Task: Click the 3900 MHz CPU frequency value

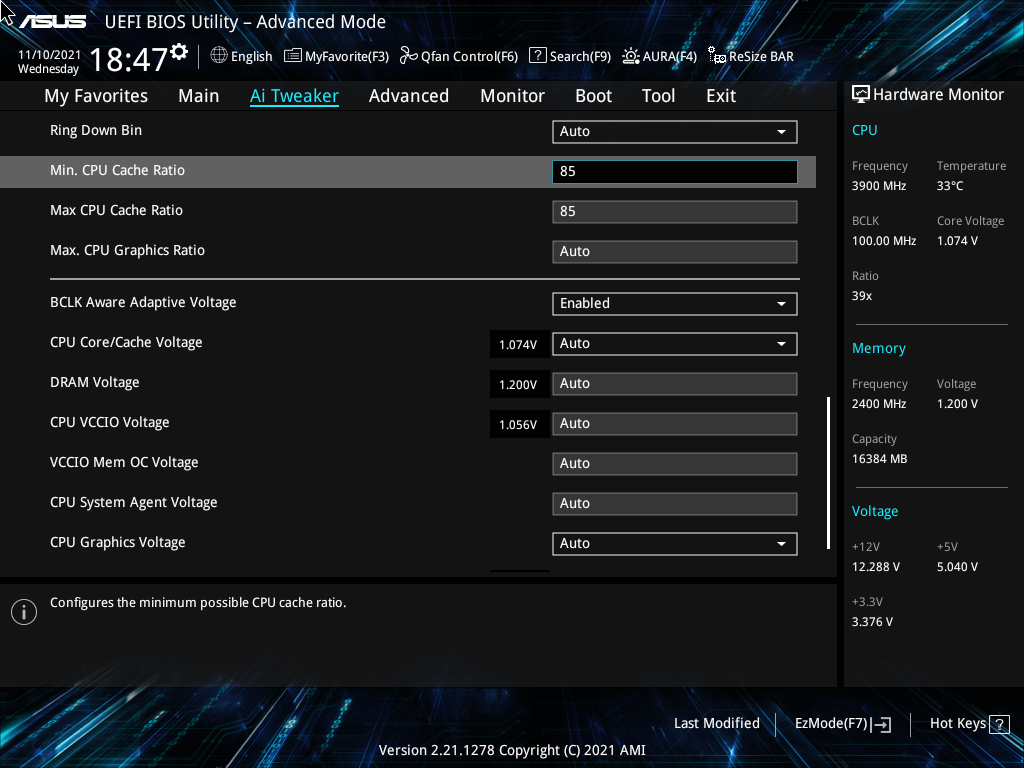Action: tap(879, 185)
